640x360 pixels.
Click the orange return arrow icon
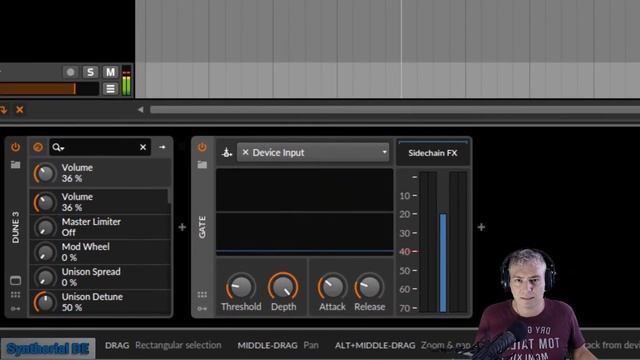tap(4, 109)
